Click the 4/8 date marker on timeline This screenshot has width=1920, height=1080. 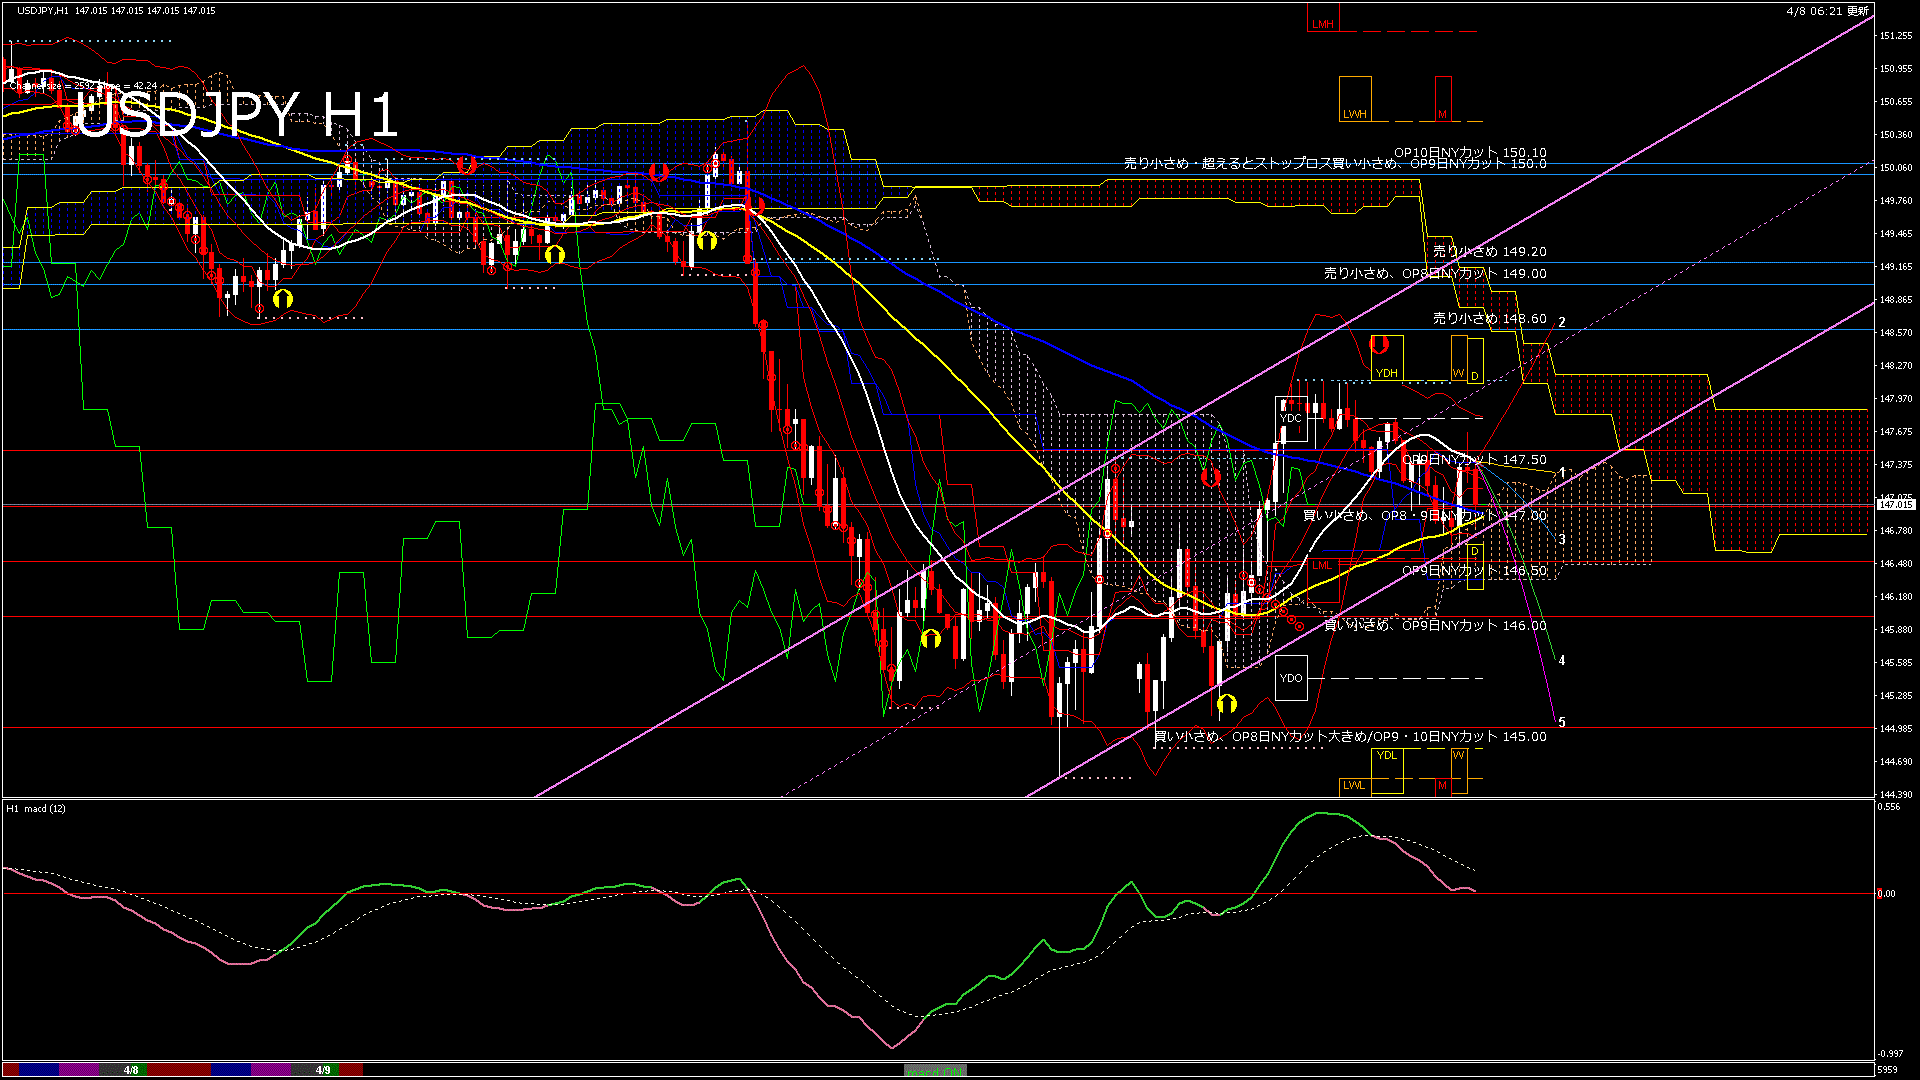[131, 1070]
